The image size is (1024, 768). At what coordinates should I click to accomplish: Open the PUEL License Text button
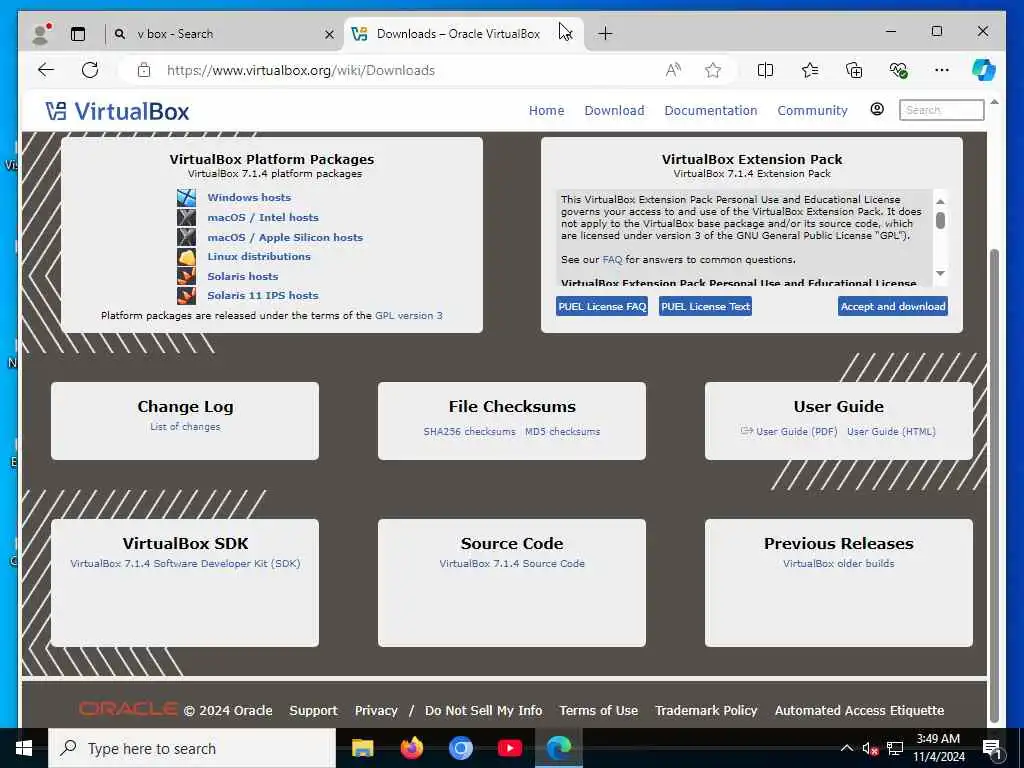click(705, 306)
